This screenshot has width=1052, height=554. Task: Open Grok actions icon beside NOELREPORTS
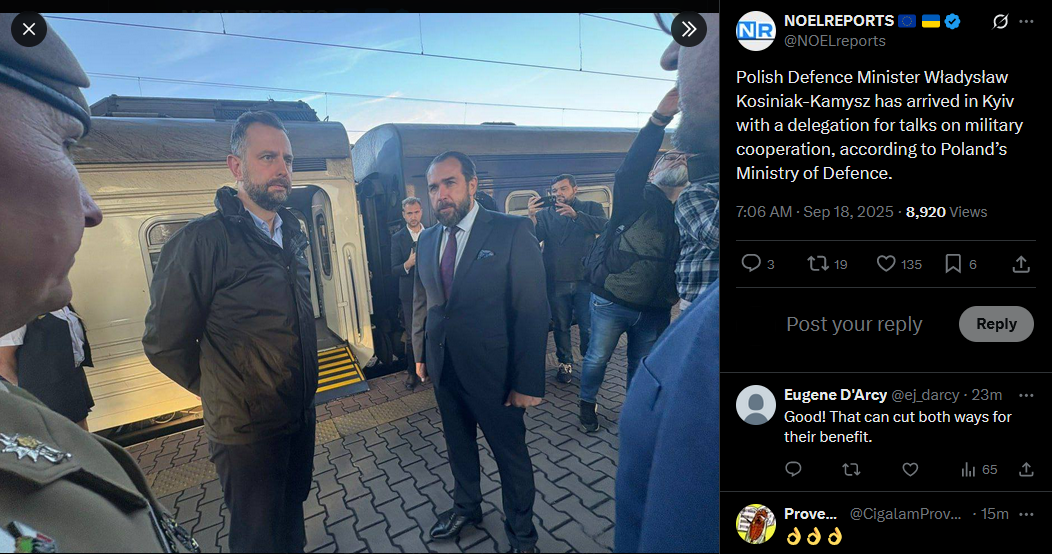(1000, 22)
